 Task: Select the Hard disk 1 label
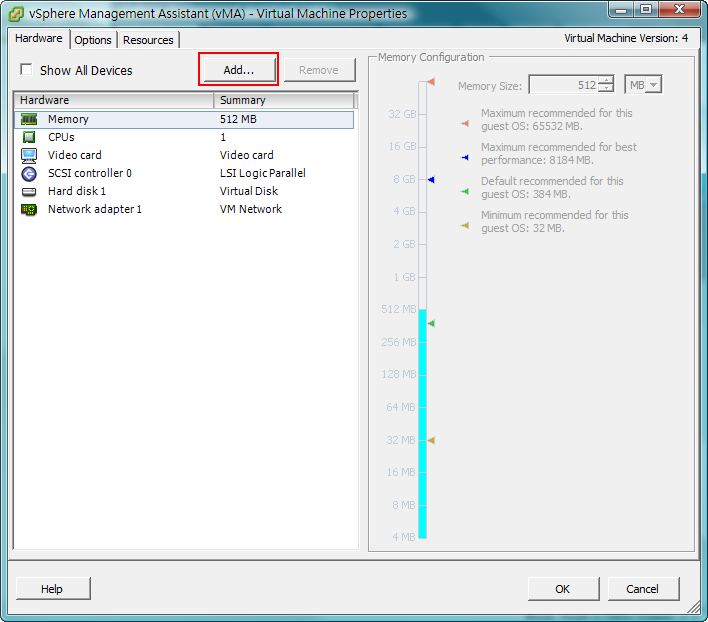(x=77, y=191)
